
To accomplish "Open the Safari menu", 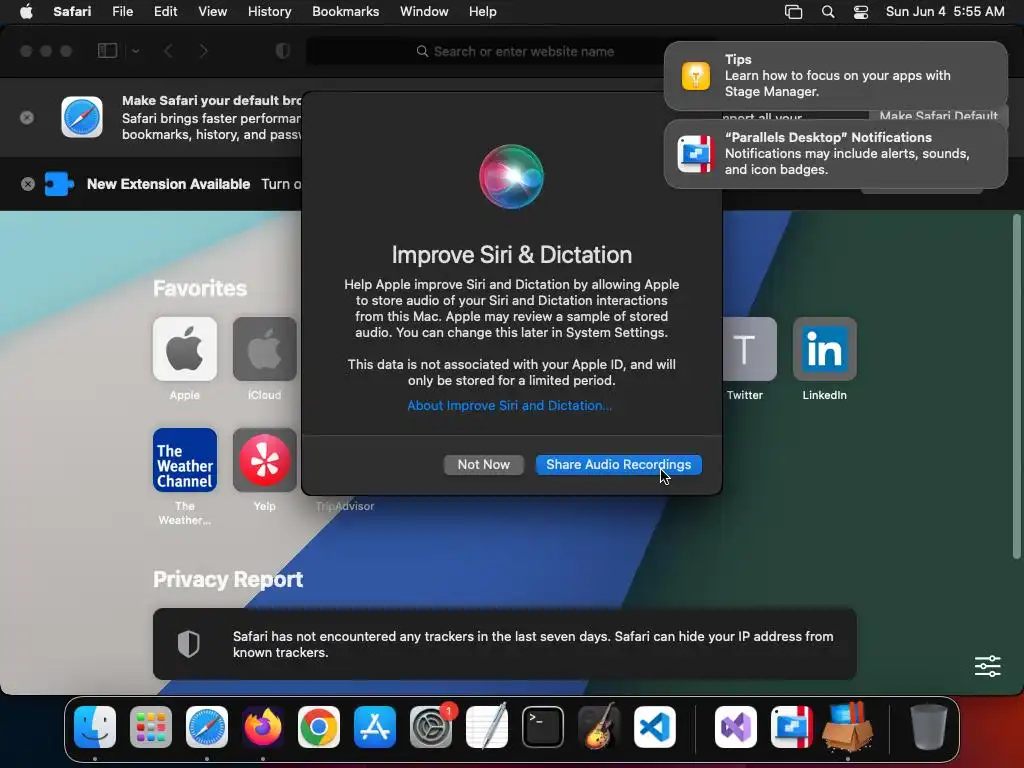I will coord(72,11).
